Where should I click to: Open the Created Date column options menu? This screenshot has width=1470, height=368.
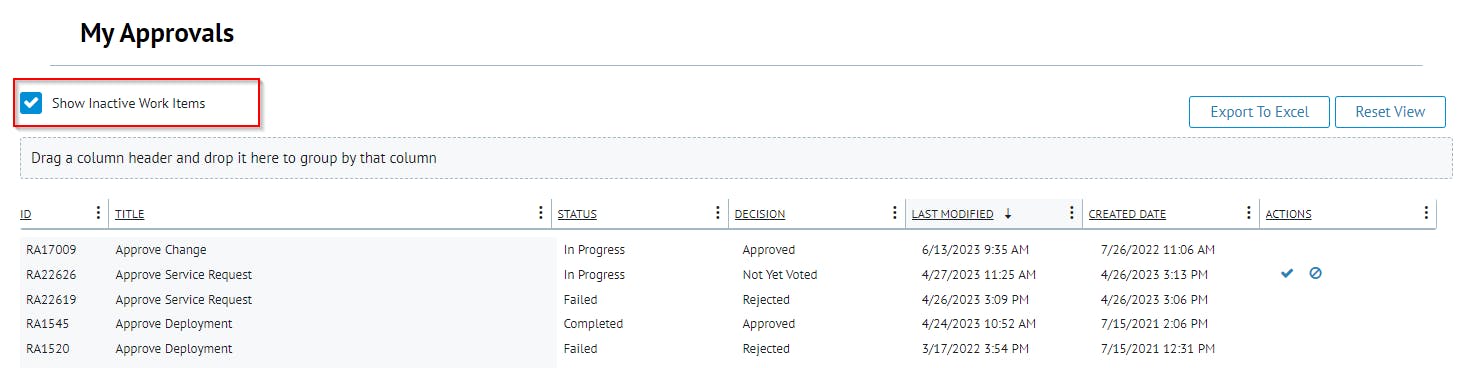[x=1249, y=213]
